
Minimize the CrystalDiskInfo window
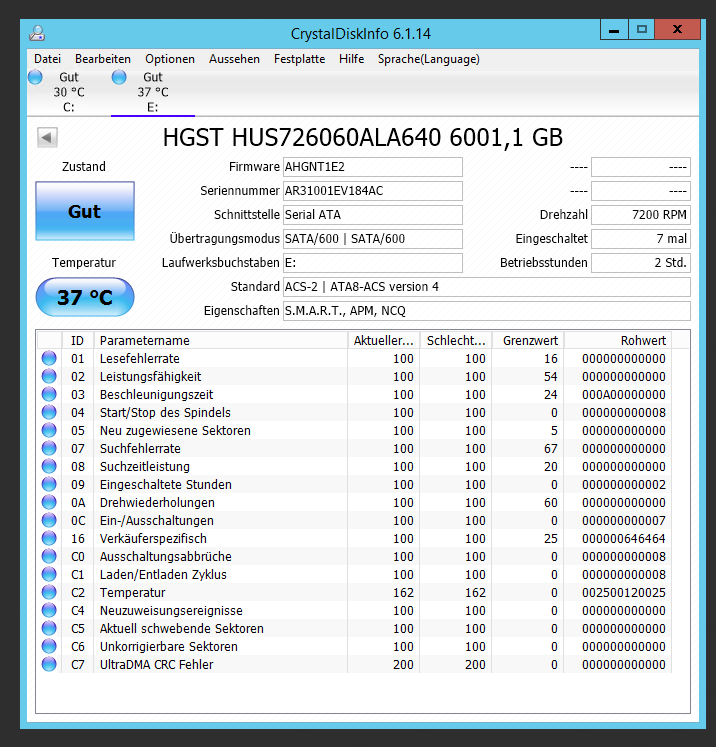point(614,30)
